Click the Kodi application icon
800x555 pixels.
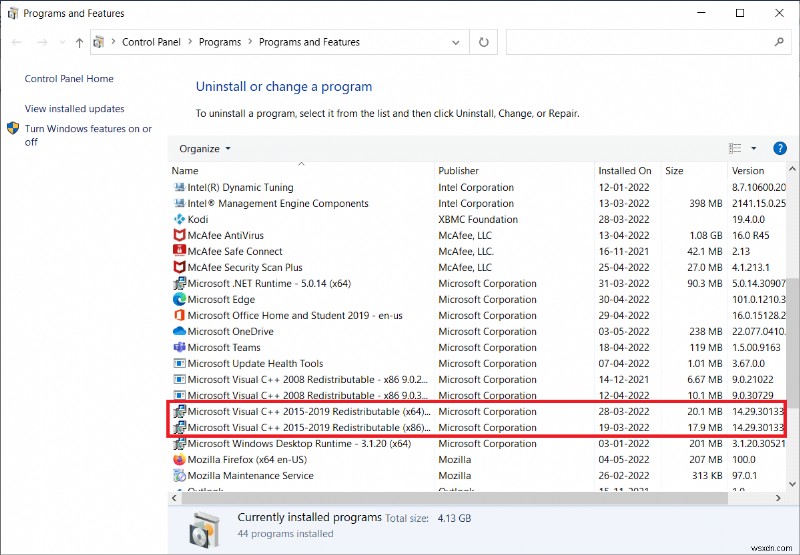click(x=179, y=219)
